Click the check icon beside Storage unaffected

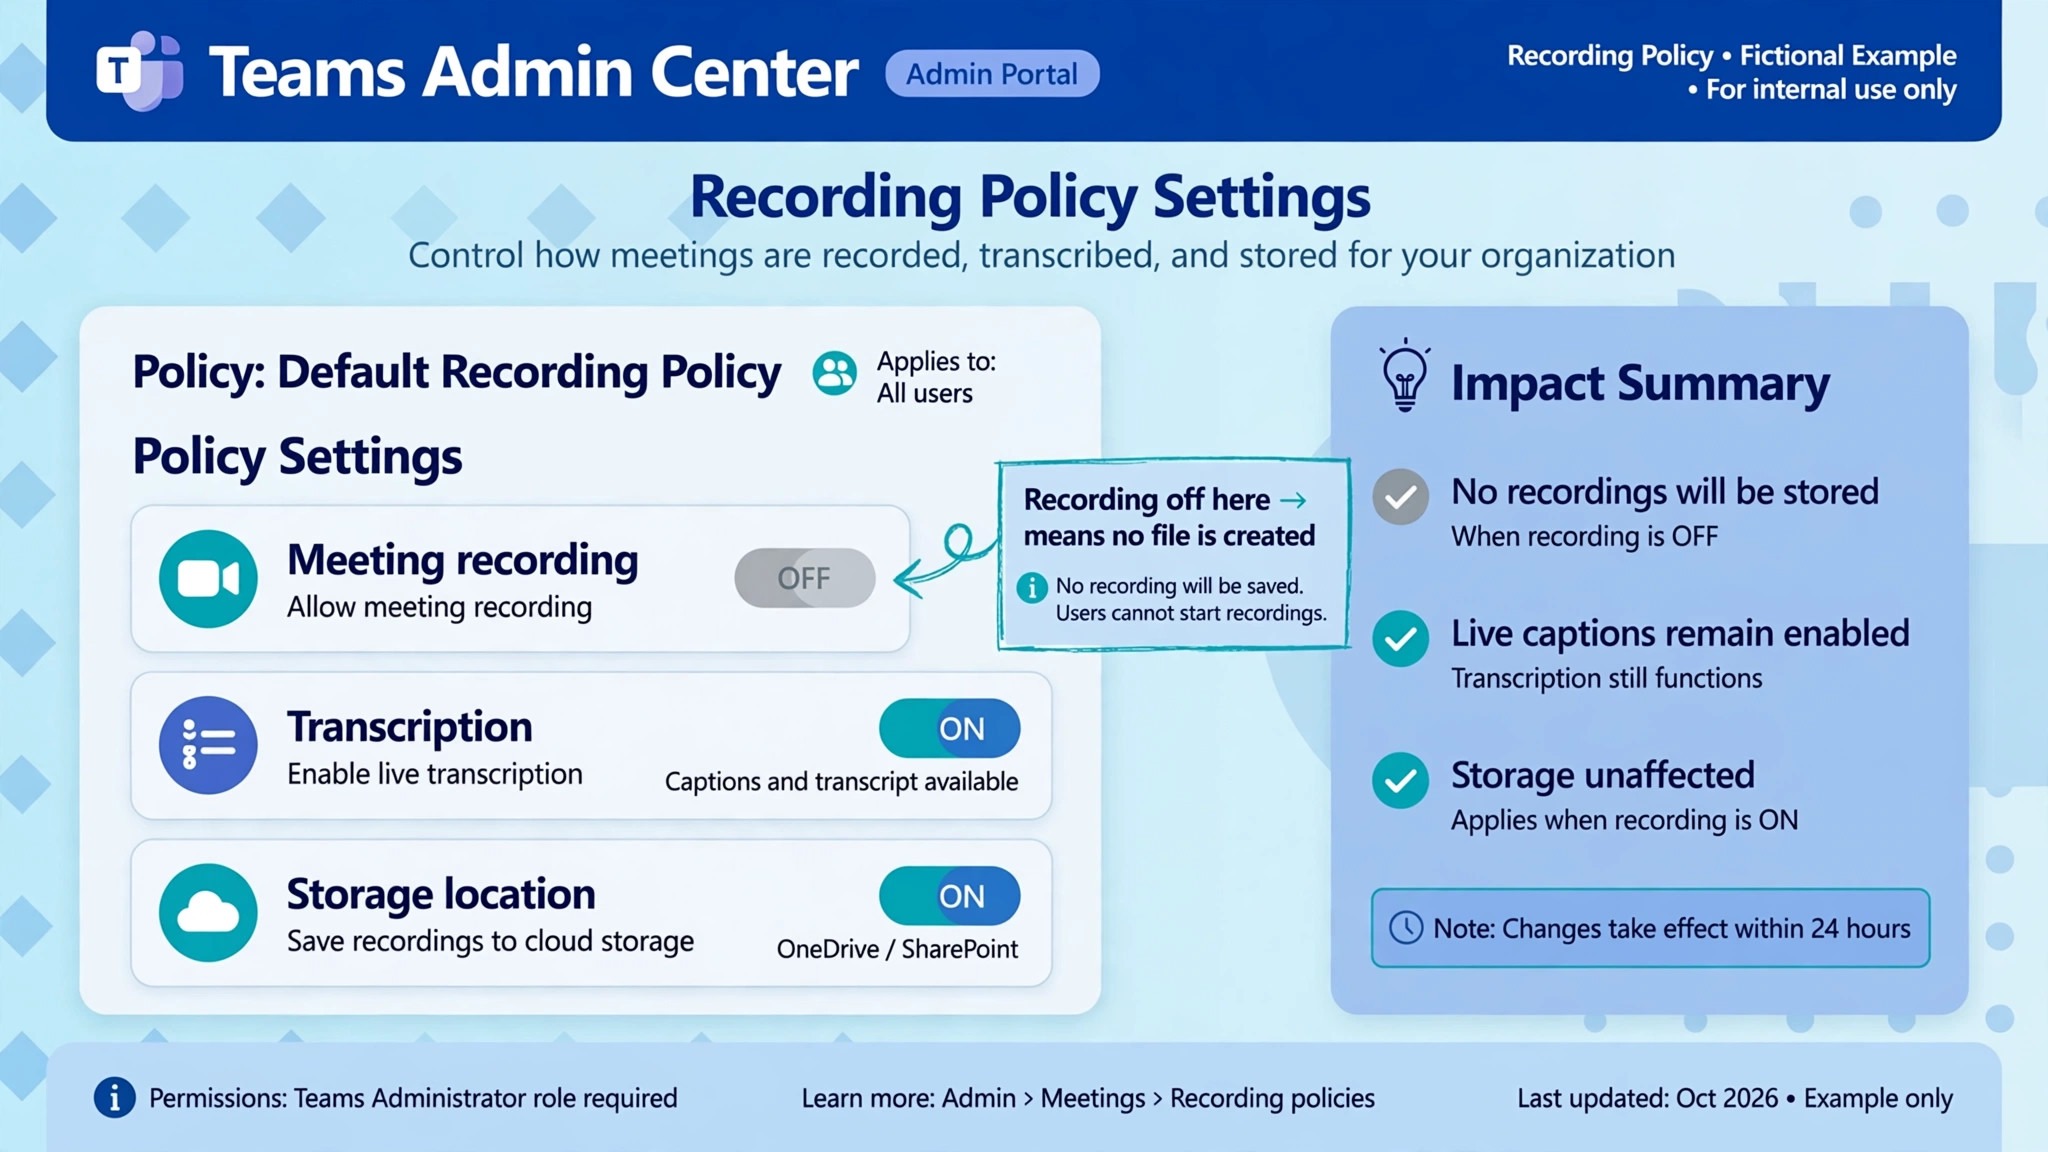pyautogui.click(x=1400, y=781)
